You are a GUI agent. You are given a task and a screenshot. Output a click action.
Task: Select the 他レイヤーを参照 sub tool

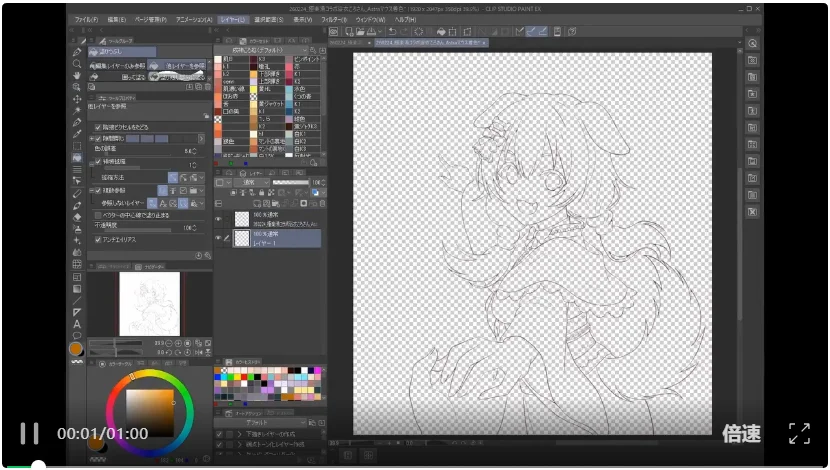pos(177,66)
